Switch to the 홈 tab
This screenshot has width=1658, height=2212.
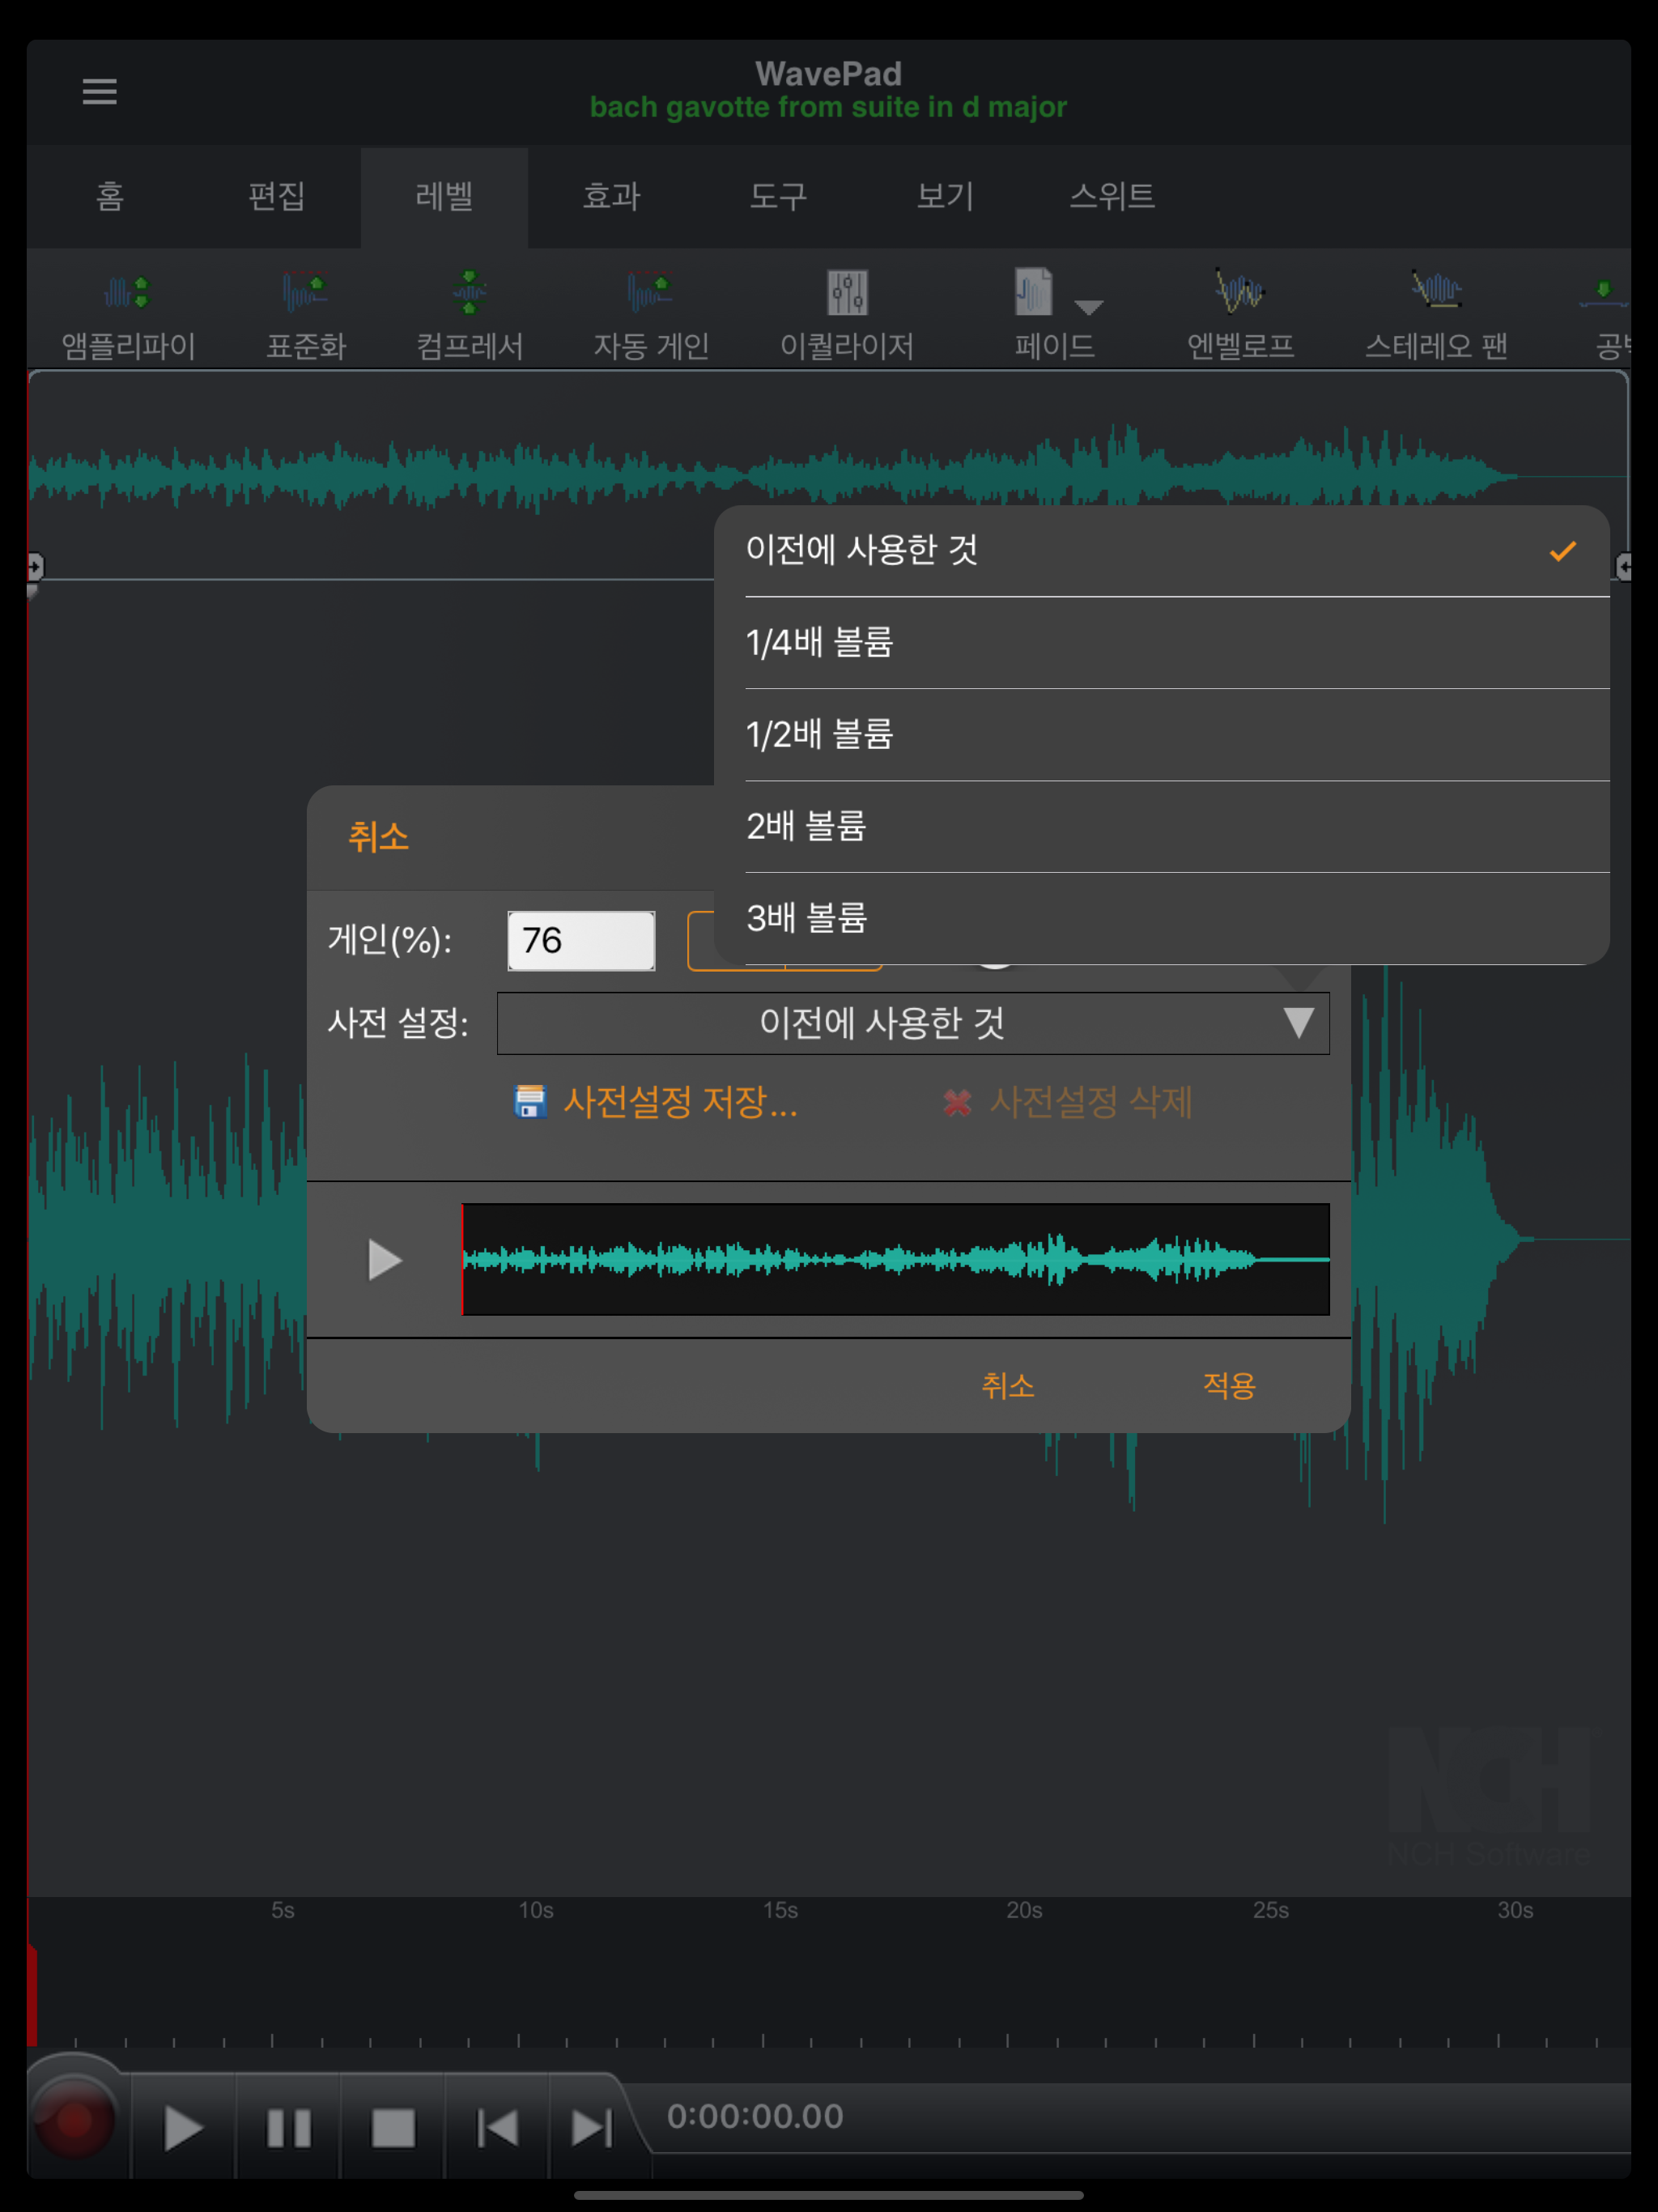pos(110,196)
